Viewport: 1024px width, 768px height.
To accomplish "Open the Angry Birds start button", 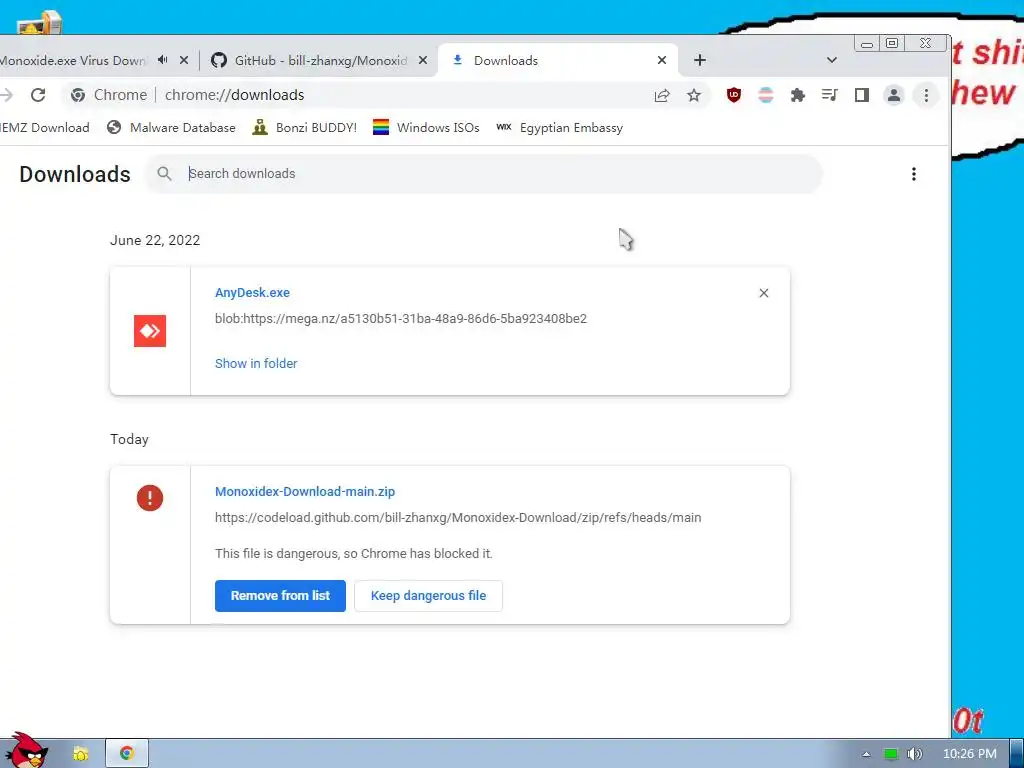I will point(25,751).
